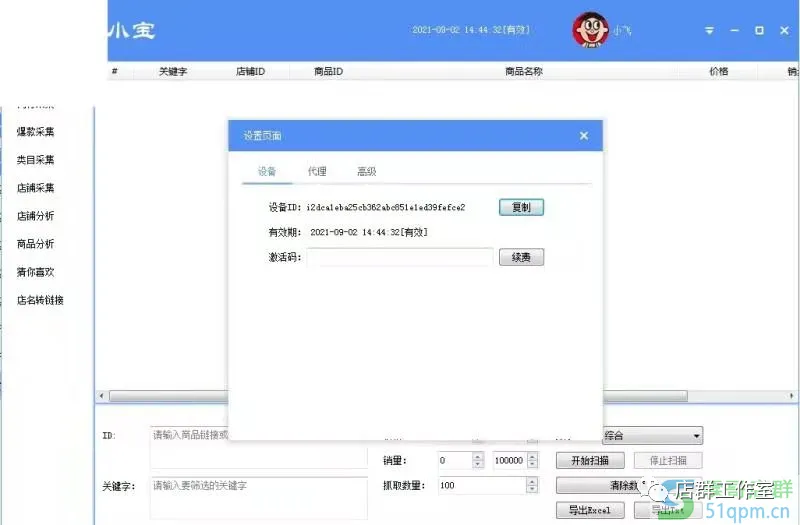
Task: Increase the 销量 maximum value stepper
Action: (533, 457)
